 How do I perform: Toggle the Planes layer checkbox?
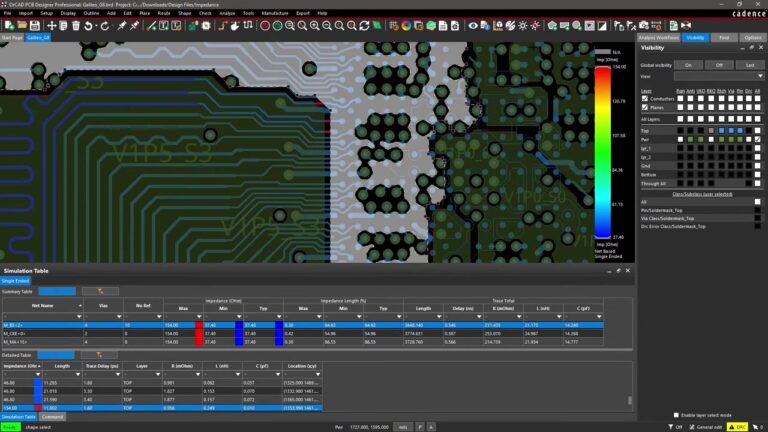tap(645, 107)
